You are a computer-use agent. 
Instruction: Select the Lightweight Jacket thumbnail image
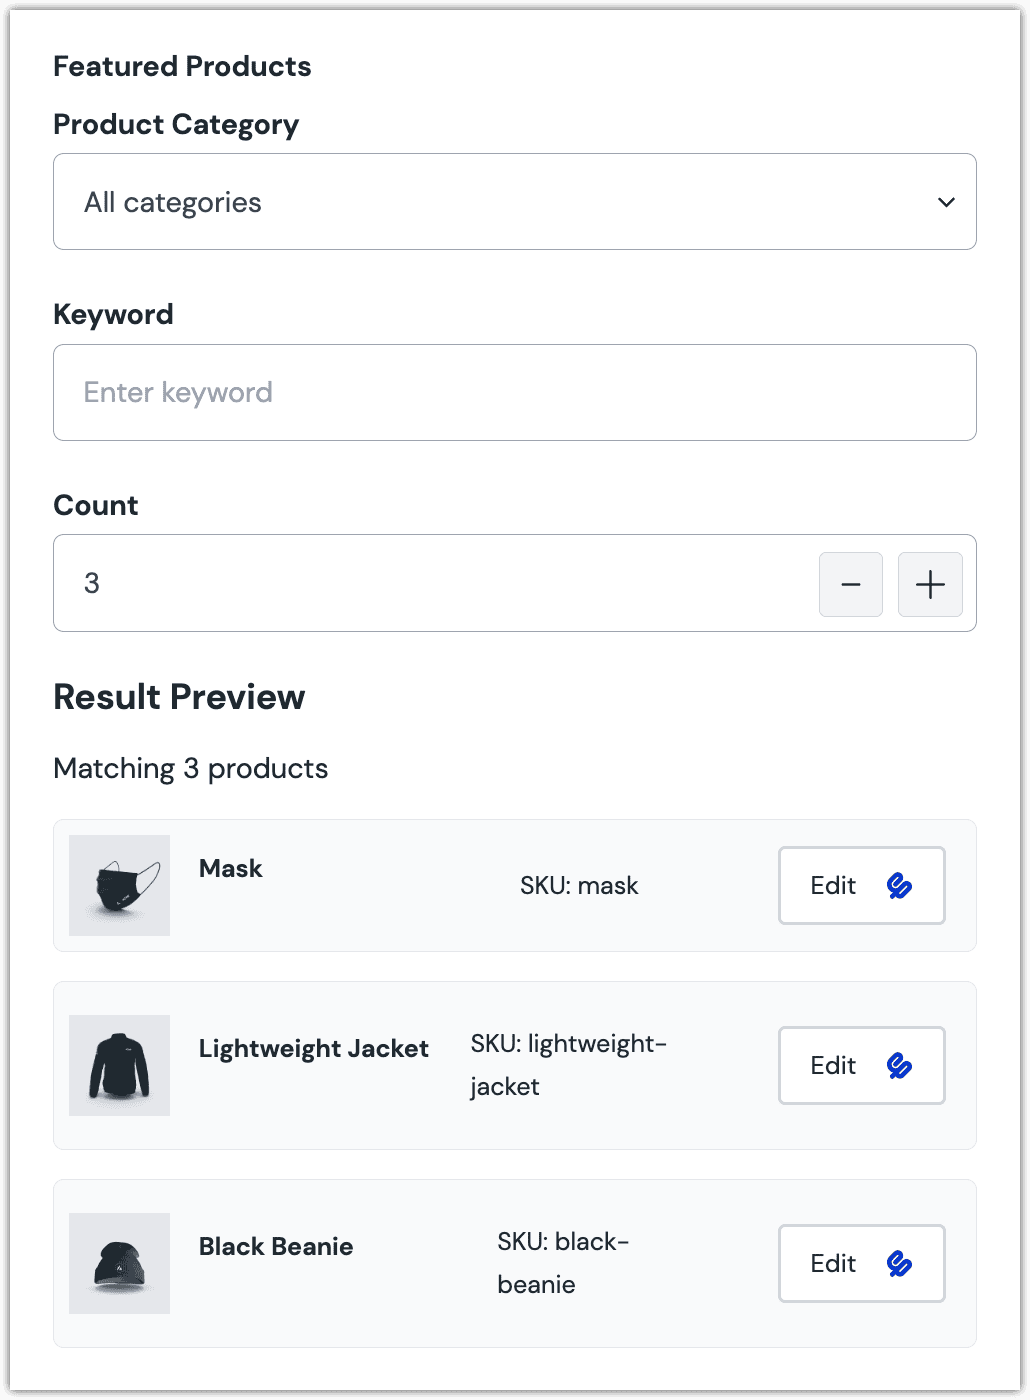coord(120,1066)
